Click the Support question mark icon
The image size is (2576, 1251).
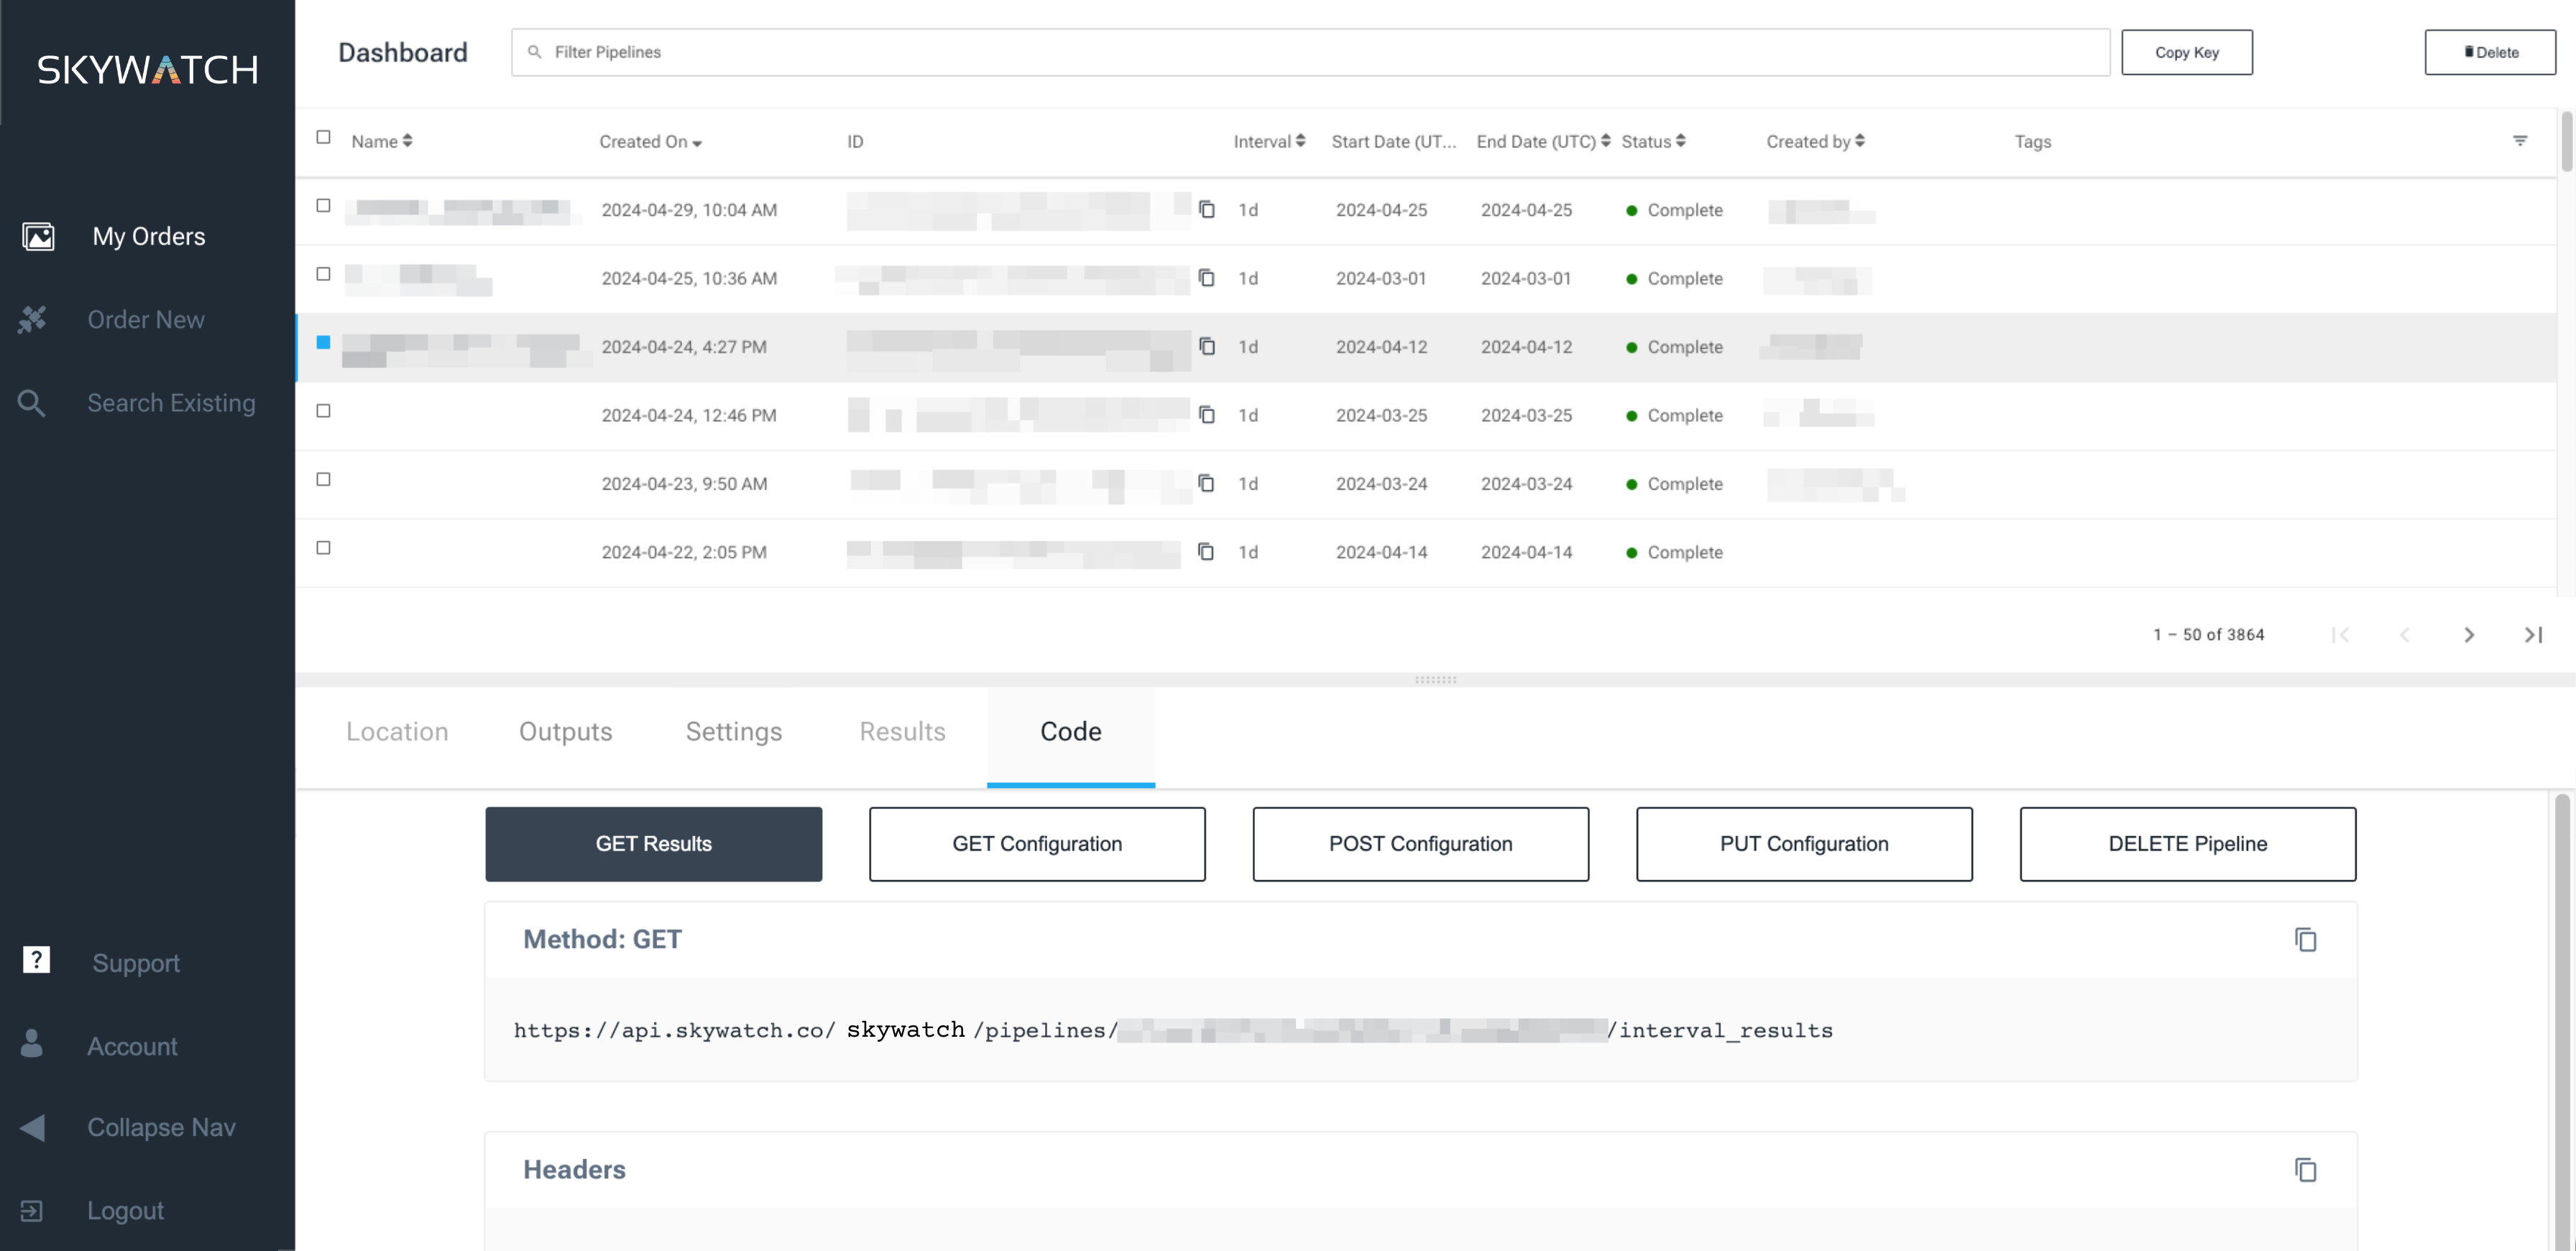[36, 959]
